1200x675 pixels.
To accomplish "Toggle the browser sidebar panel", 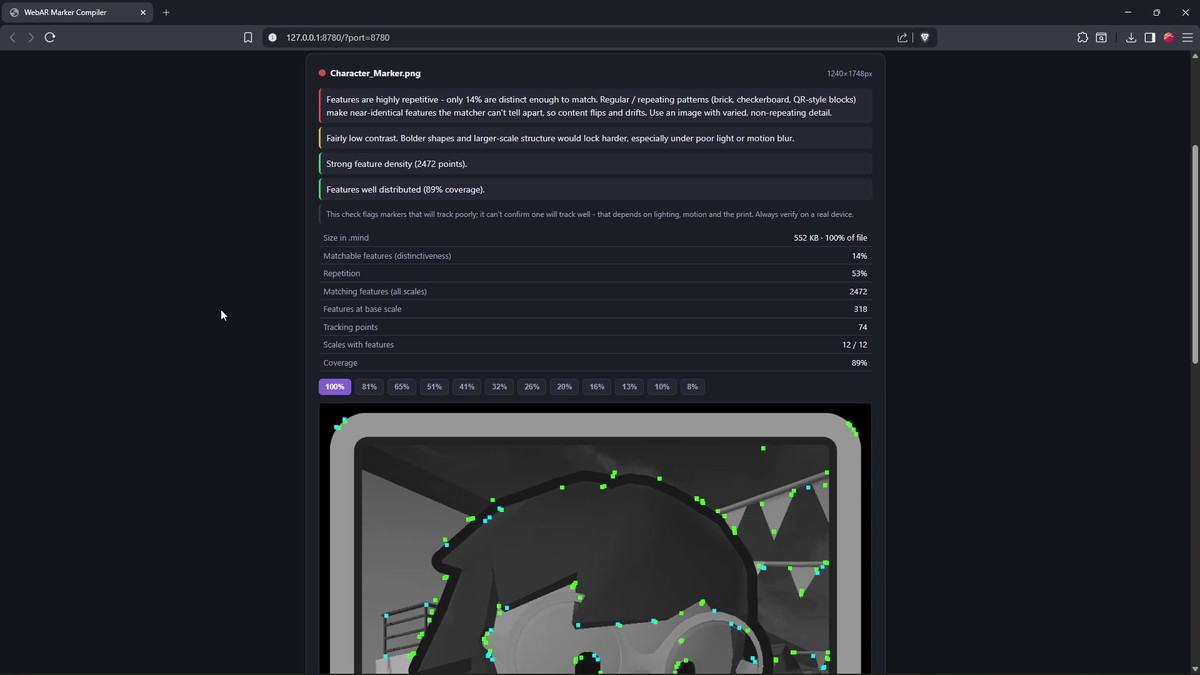I will tap(1150, 37).
